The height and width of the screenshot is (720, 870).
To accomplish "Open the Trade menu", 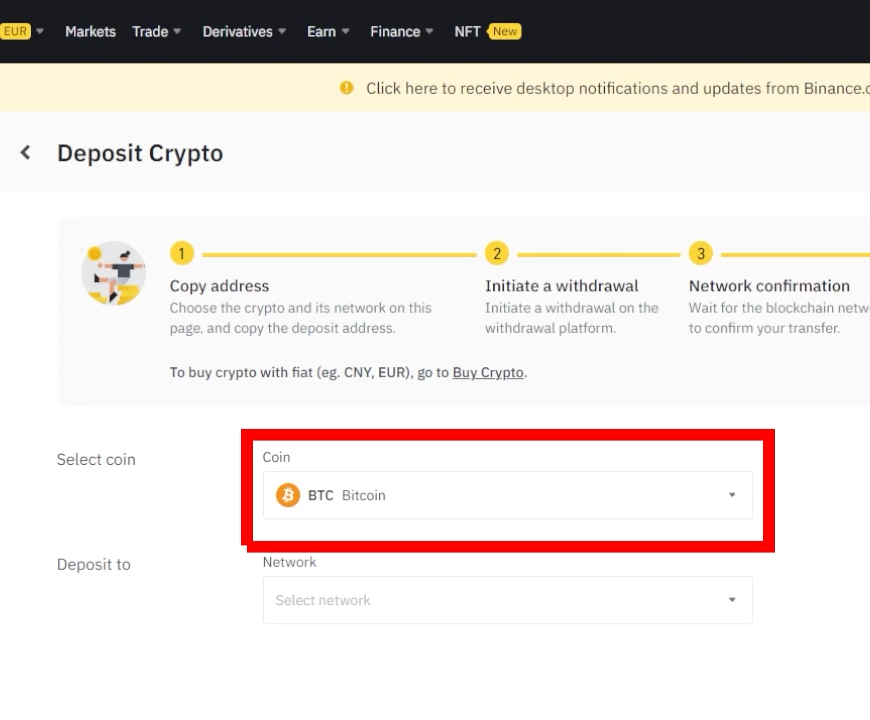I will pyautogui.click(x=156, y=32).
